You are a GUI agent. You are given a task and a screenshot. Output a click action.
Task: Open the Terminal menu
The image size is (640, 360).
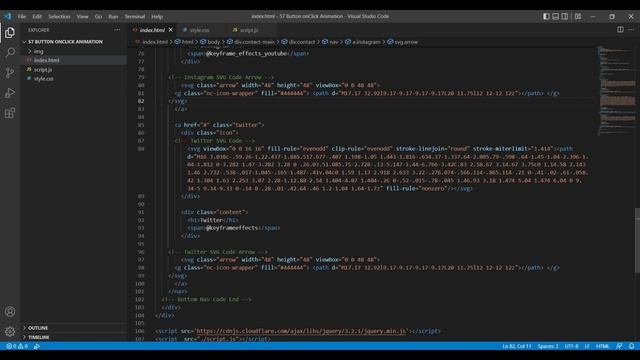tap(135, 16)
